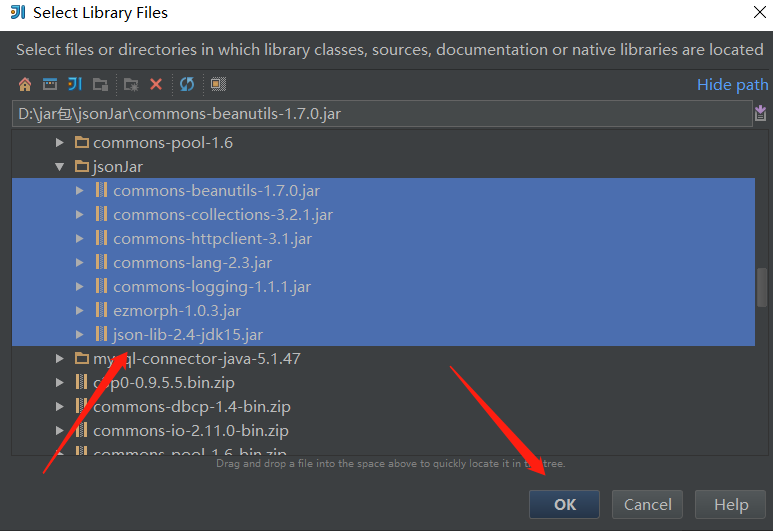Create a new folder
The height and width of the screenshot is (531, 773).
coord(131,85)
